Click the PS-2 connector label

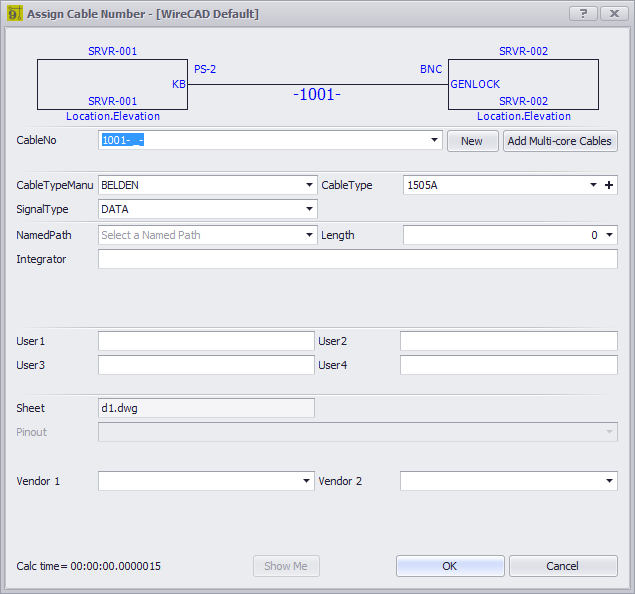point(205,69)
